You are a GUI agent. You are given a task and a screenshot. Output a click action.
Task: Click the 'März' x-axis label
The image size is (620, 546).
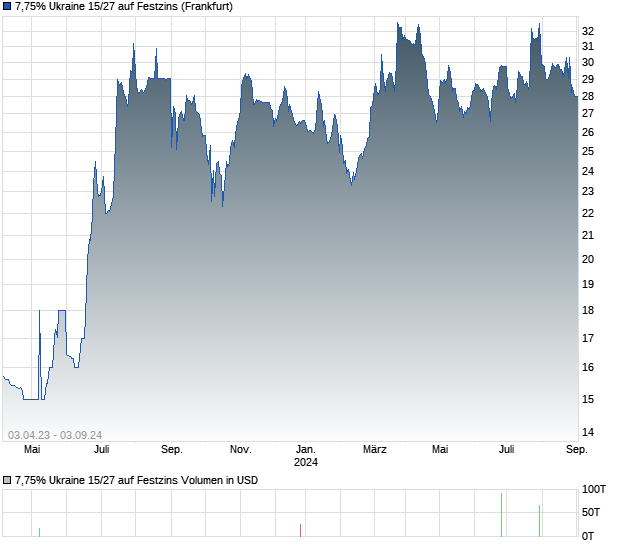(374, 450)
